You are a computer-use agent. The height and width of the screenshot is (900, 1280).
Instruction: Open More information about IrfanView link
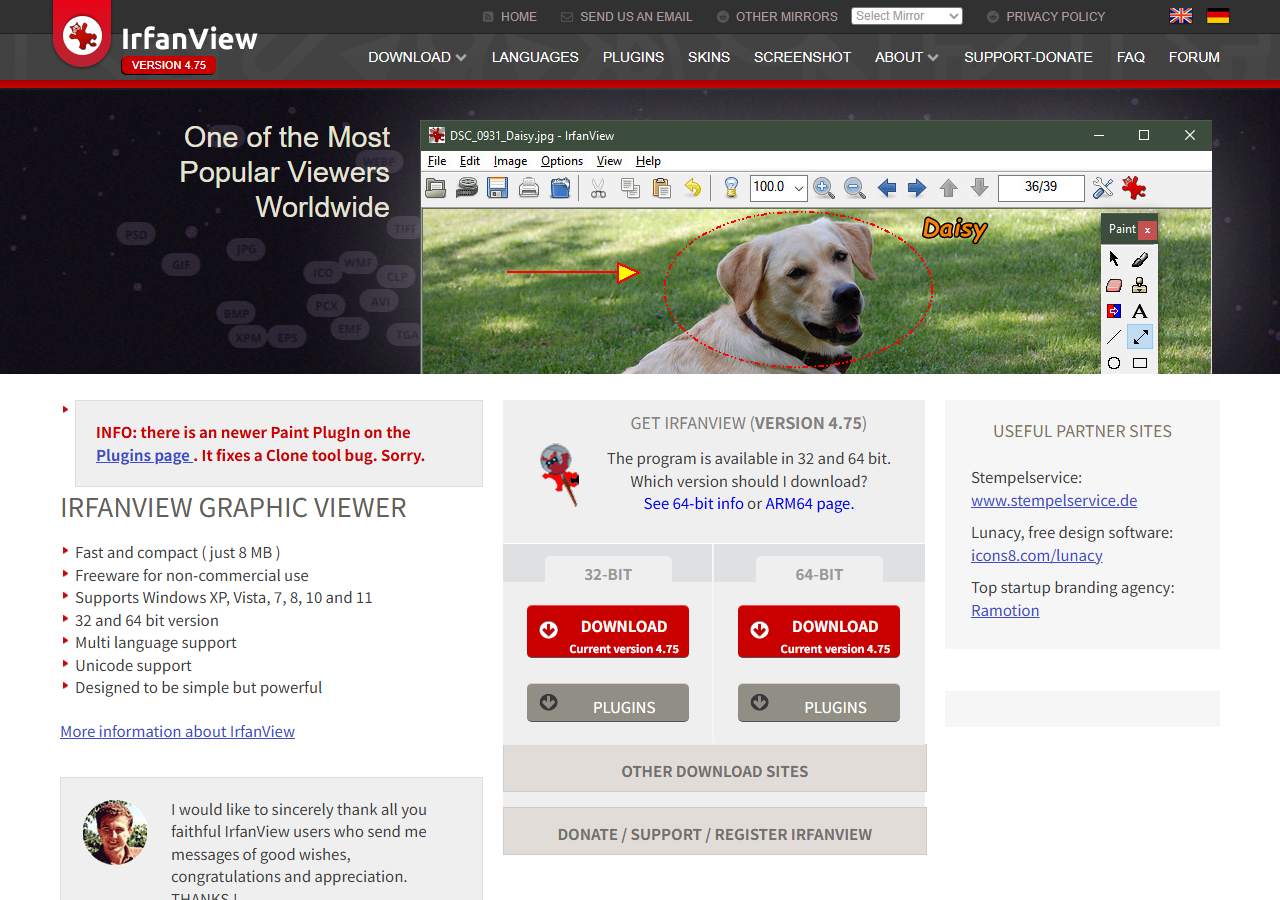177,731
